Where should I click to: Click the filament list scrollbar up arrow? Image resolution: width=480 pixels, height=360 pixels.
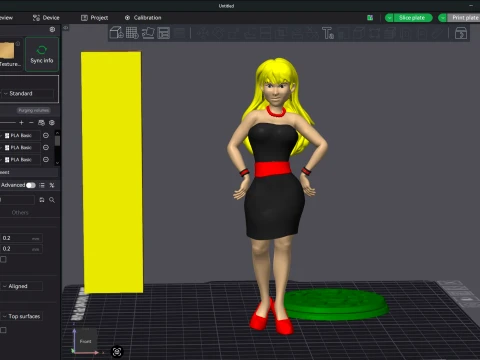(x=57, y=133)
